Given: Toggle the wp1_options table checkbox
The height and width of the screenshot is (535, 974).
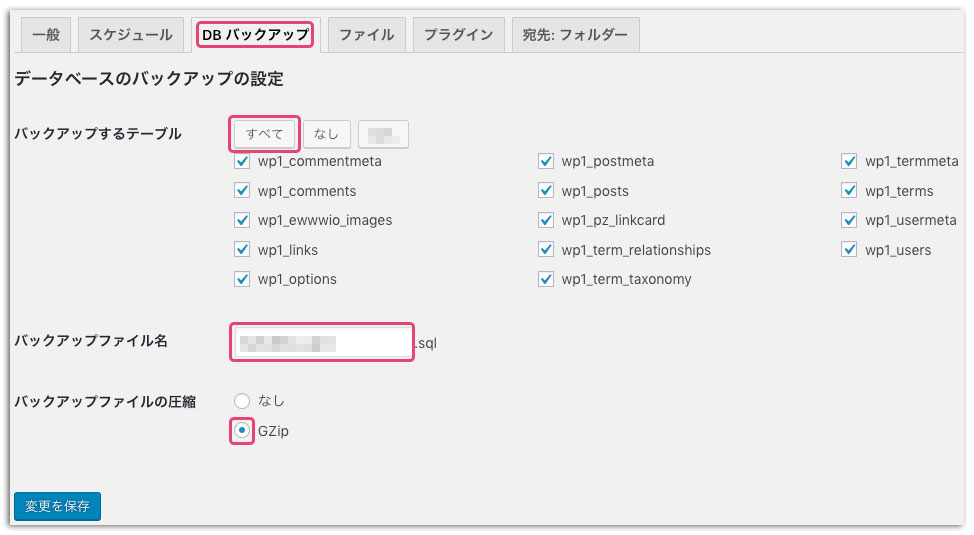Looking at the screenshot, I should coord(242,279).
